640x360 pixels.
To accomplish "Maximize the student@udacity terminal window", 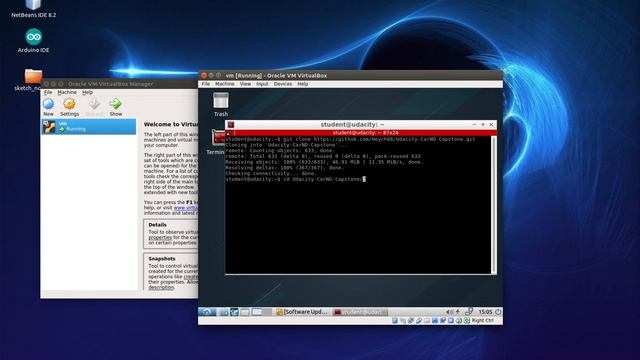I will (x=483, y=124).
